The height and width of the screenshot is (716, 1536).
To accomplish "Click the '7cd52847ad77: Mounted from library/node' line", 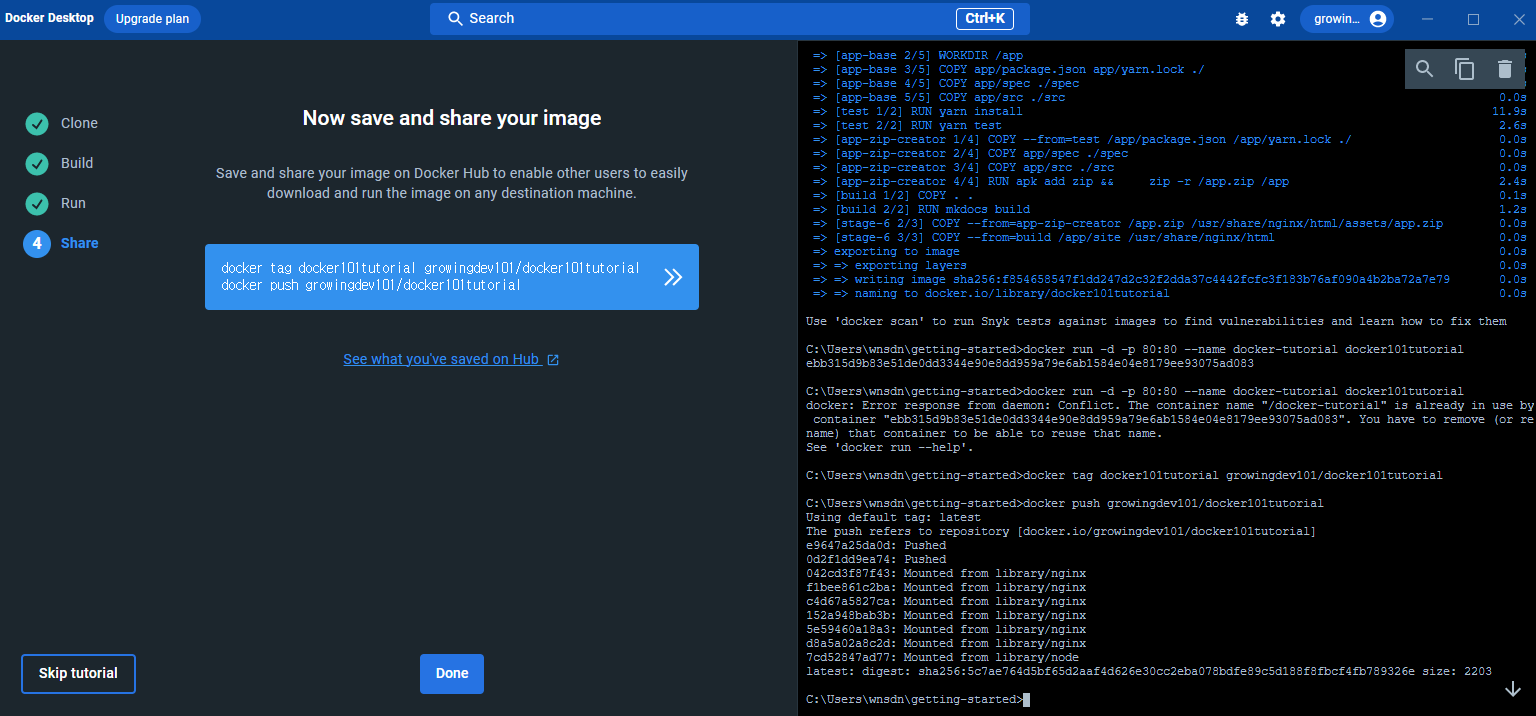I will (x=942, y=657).
